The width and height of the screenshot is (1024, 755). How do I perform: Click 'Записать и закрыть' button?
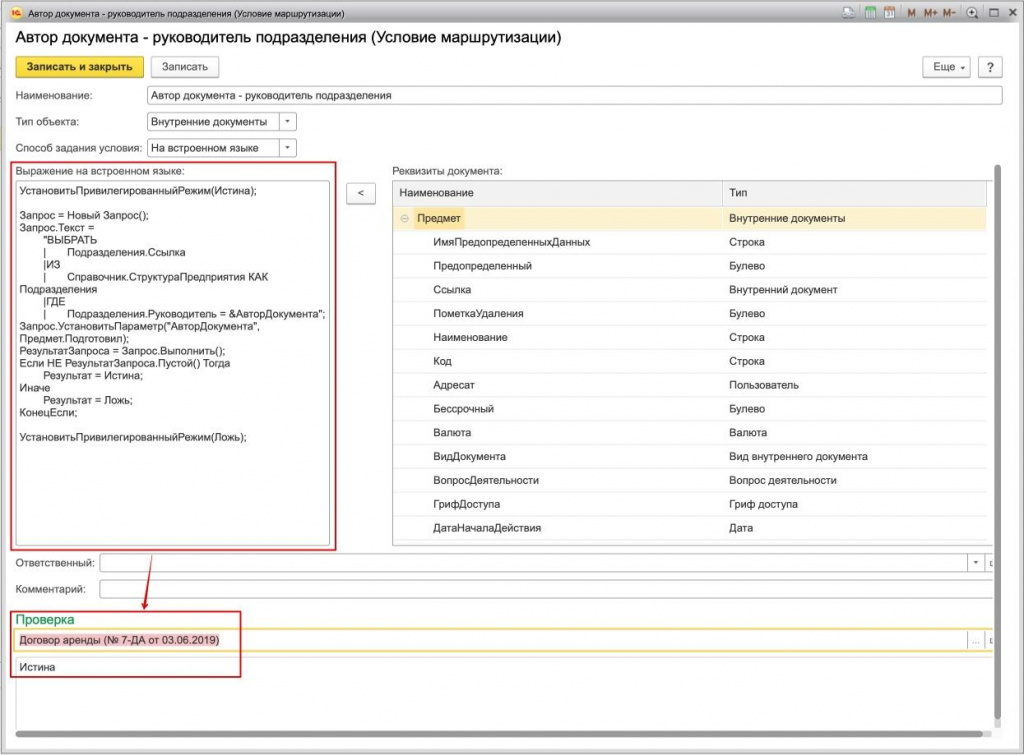[x=79, y=67]
